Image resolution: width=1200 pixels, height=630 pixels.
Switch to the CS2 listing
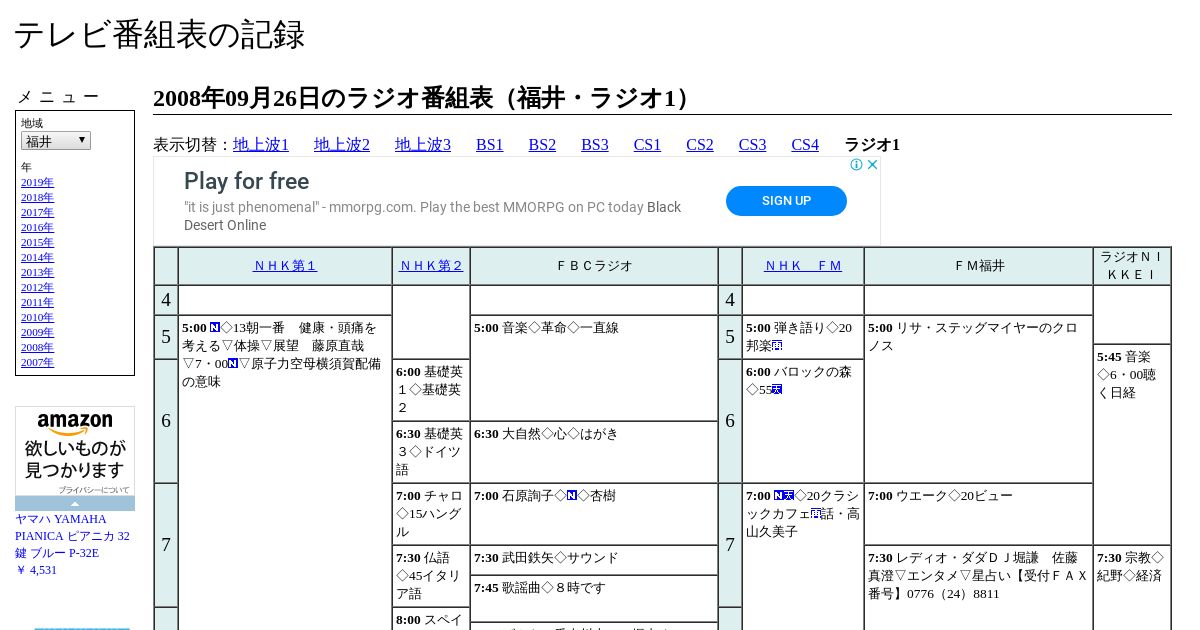click(700, 145)
